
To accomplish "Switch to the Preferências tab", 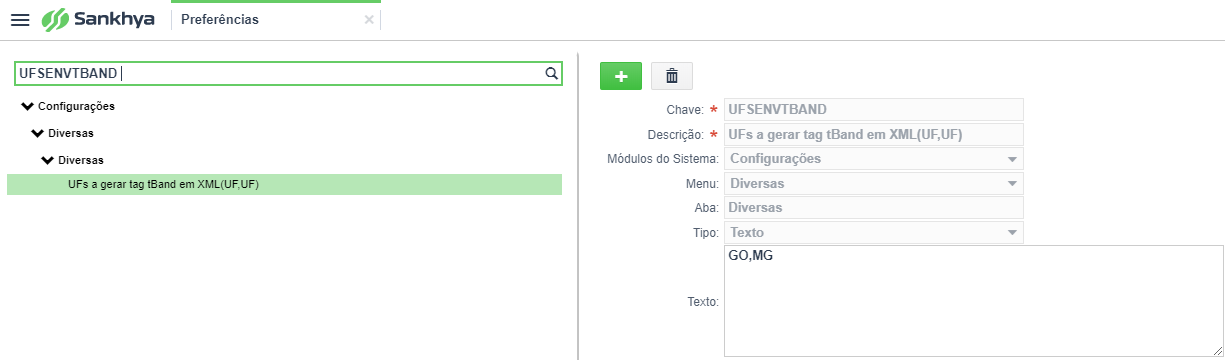I will point(220,19).
